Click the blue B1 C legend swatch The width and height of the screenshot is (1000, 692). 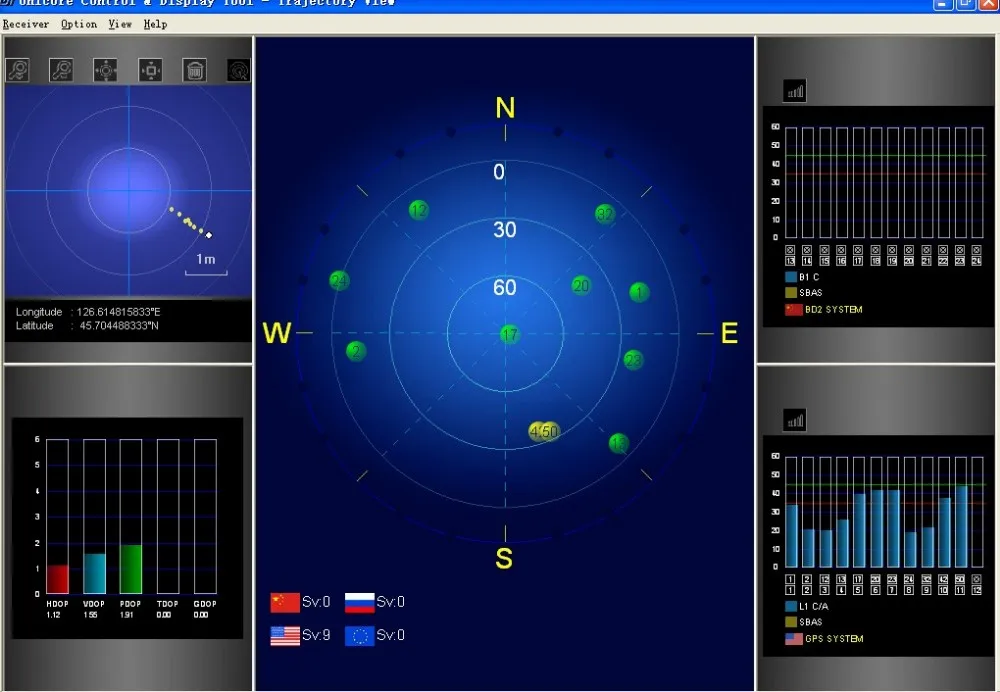[x=791, y=277]
